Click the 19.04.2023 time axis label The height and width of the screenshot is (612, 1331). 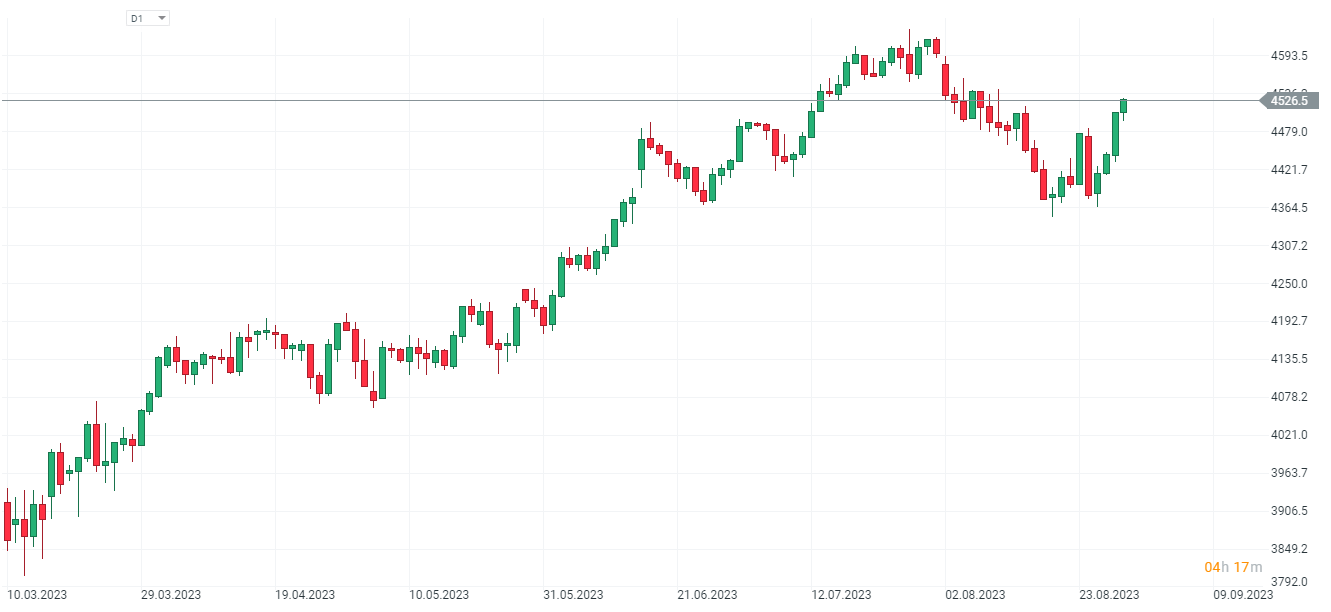pos(305,594)
